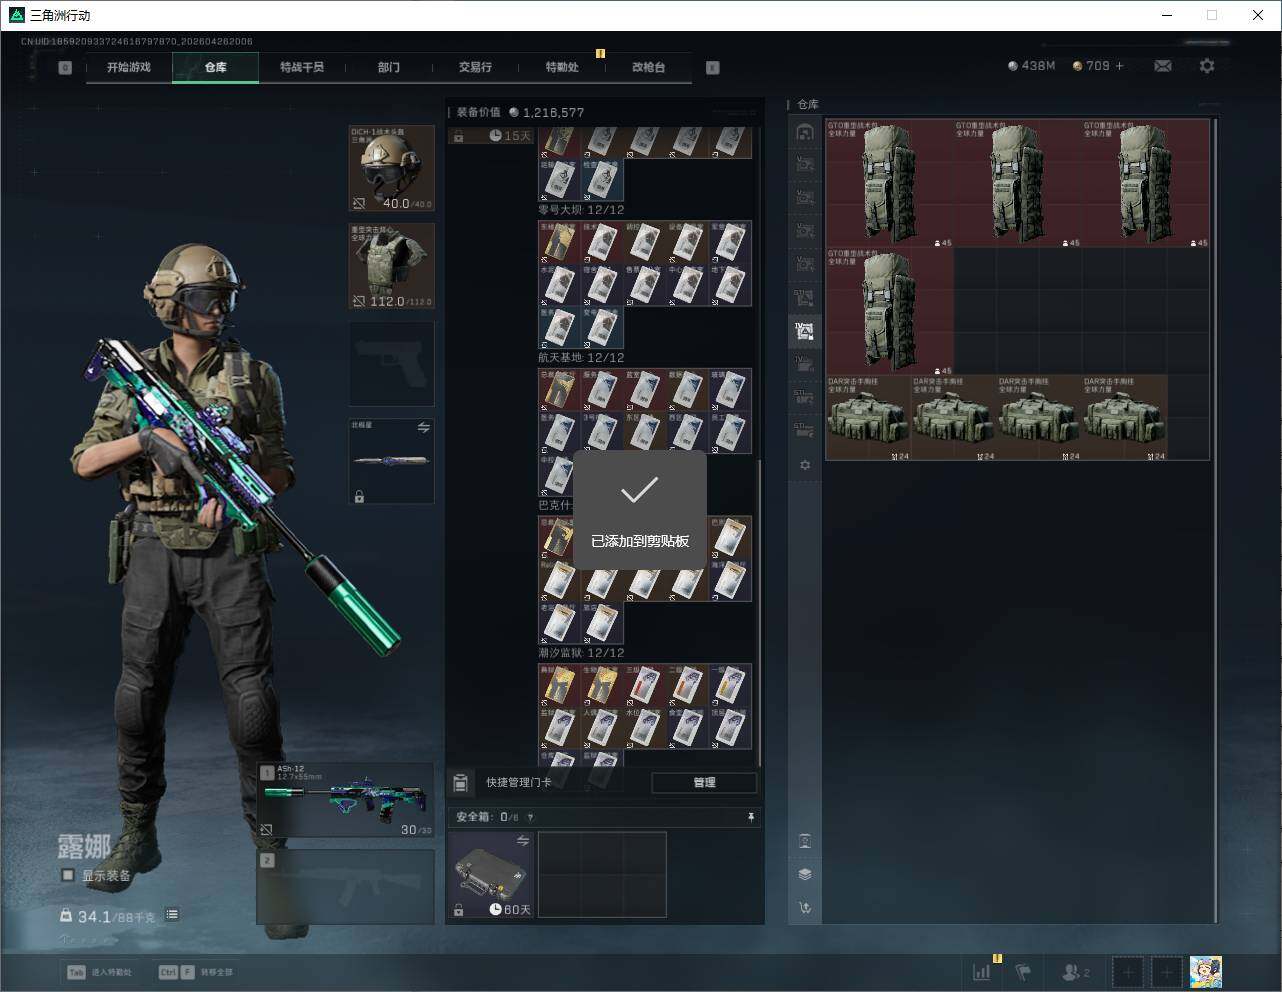The image size is (1282, 992).
Task: Select the DICH-1 helmet slot
Action: pos(391,169)
